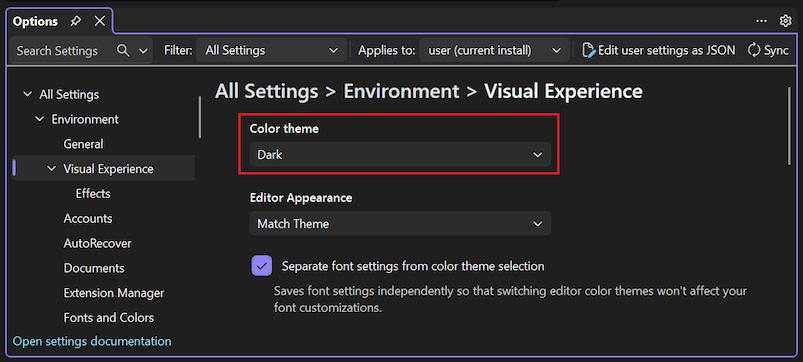Image resolution: width=803 pixels, height=362 pixels.
Task: Open Extension Manager settings
Action: point(114,293)
